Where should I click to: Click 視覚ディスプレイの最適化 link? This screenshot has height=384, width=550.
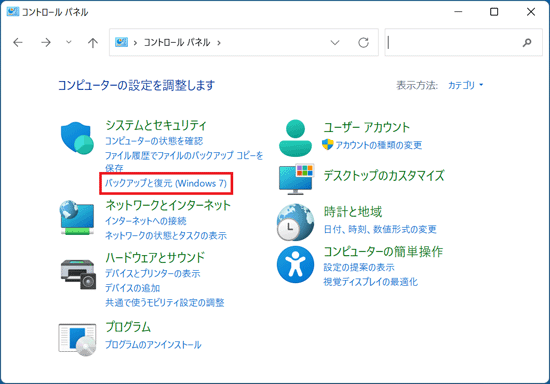click(x=370, y=282)
